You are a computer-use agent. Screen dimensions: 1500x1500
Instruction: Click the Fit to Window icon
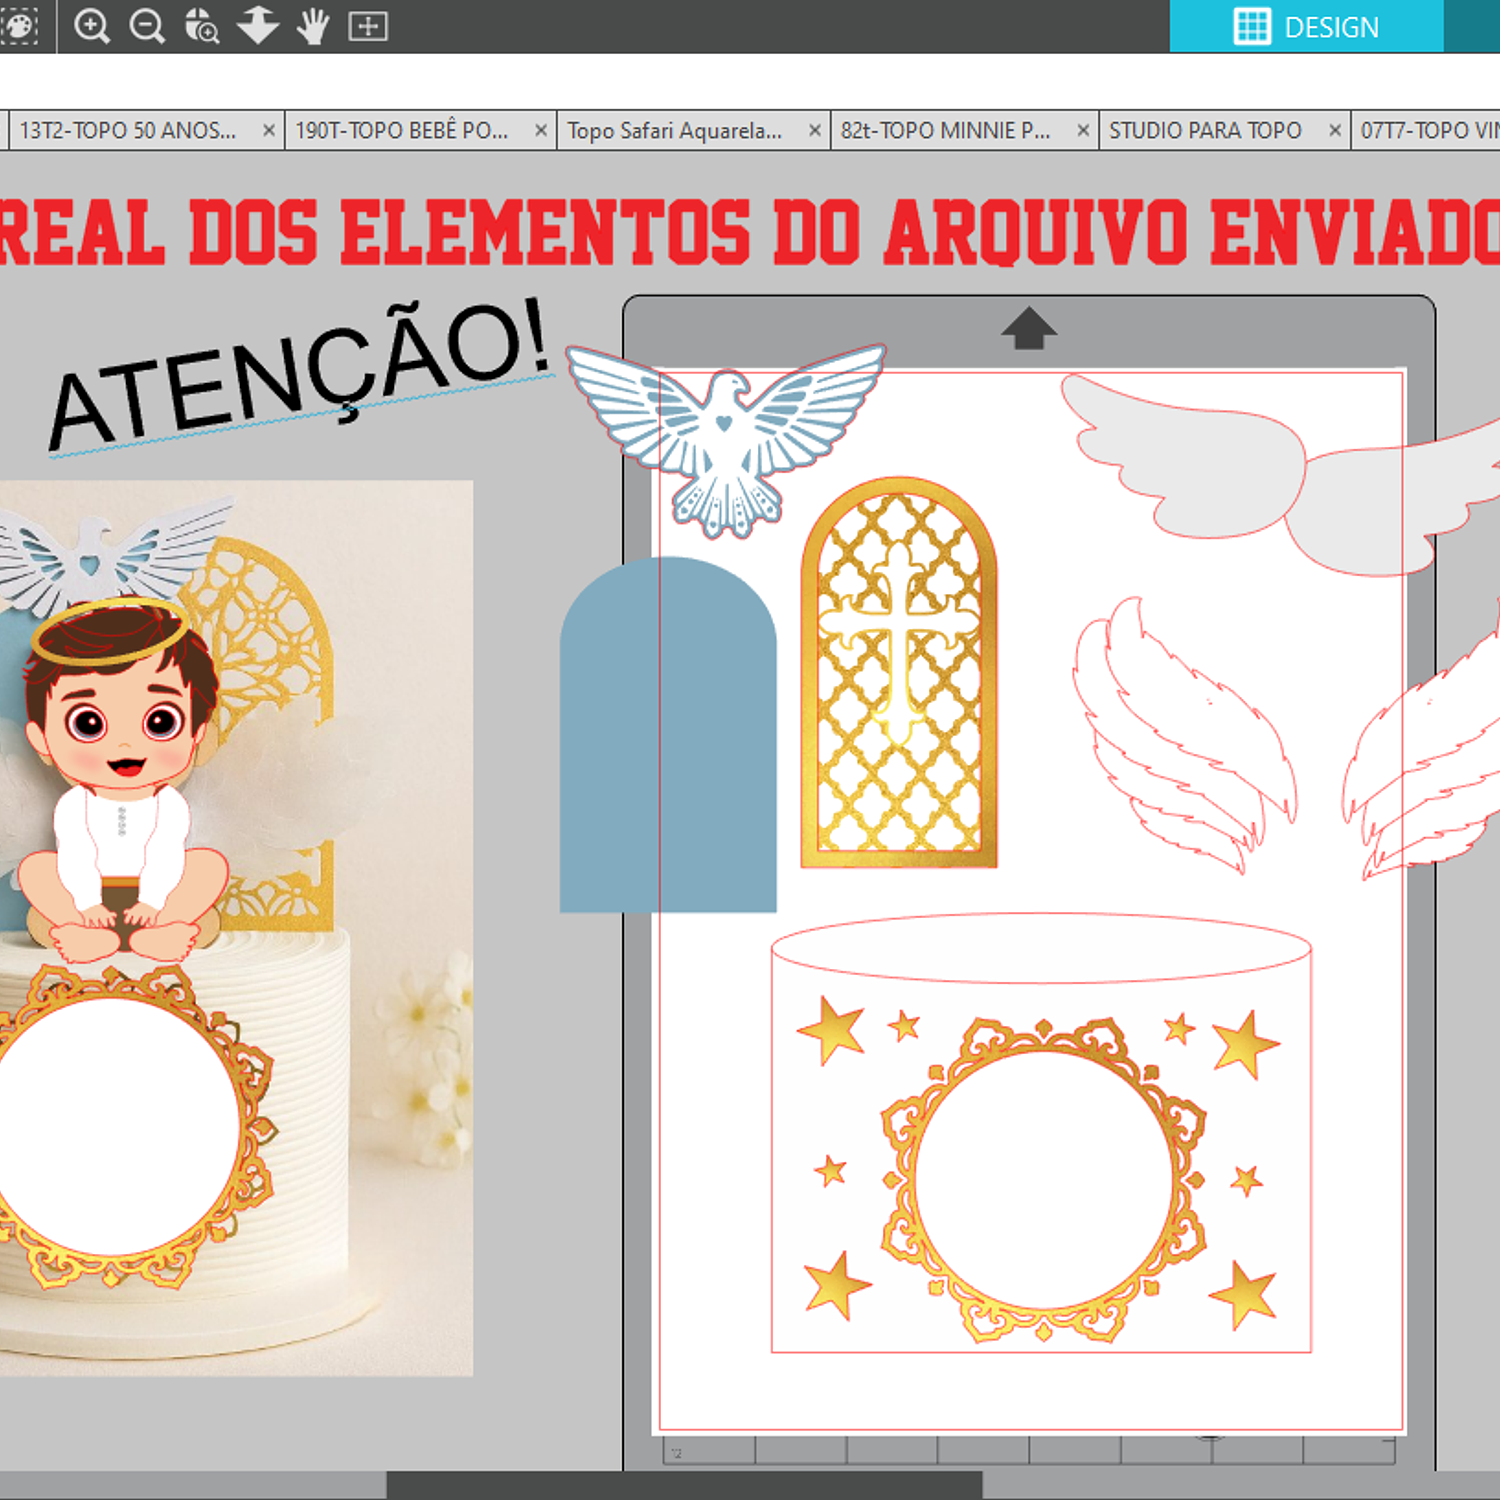pyautogui.click(x=367, y=26)
